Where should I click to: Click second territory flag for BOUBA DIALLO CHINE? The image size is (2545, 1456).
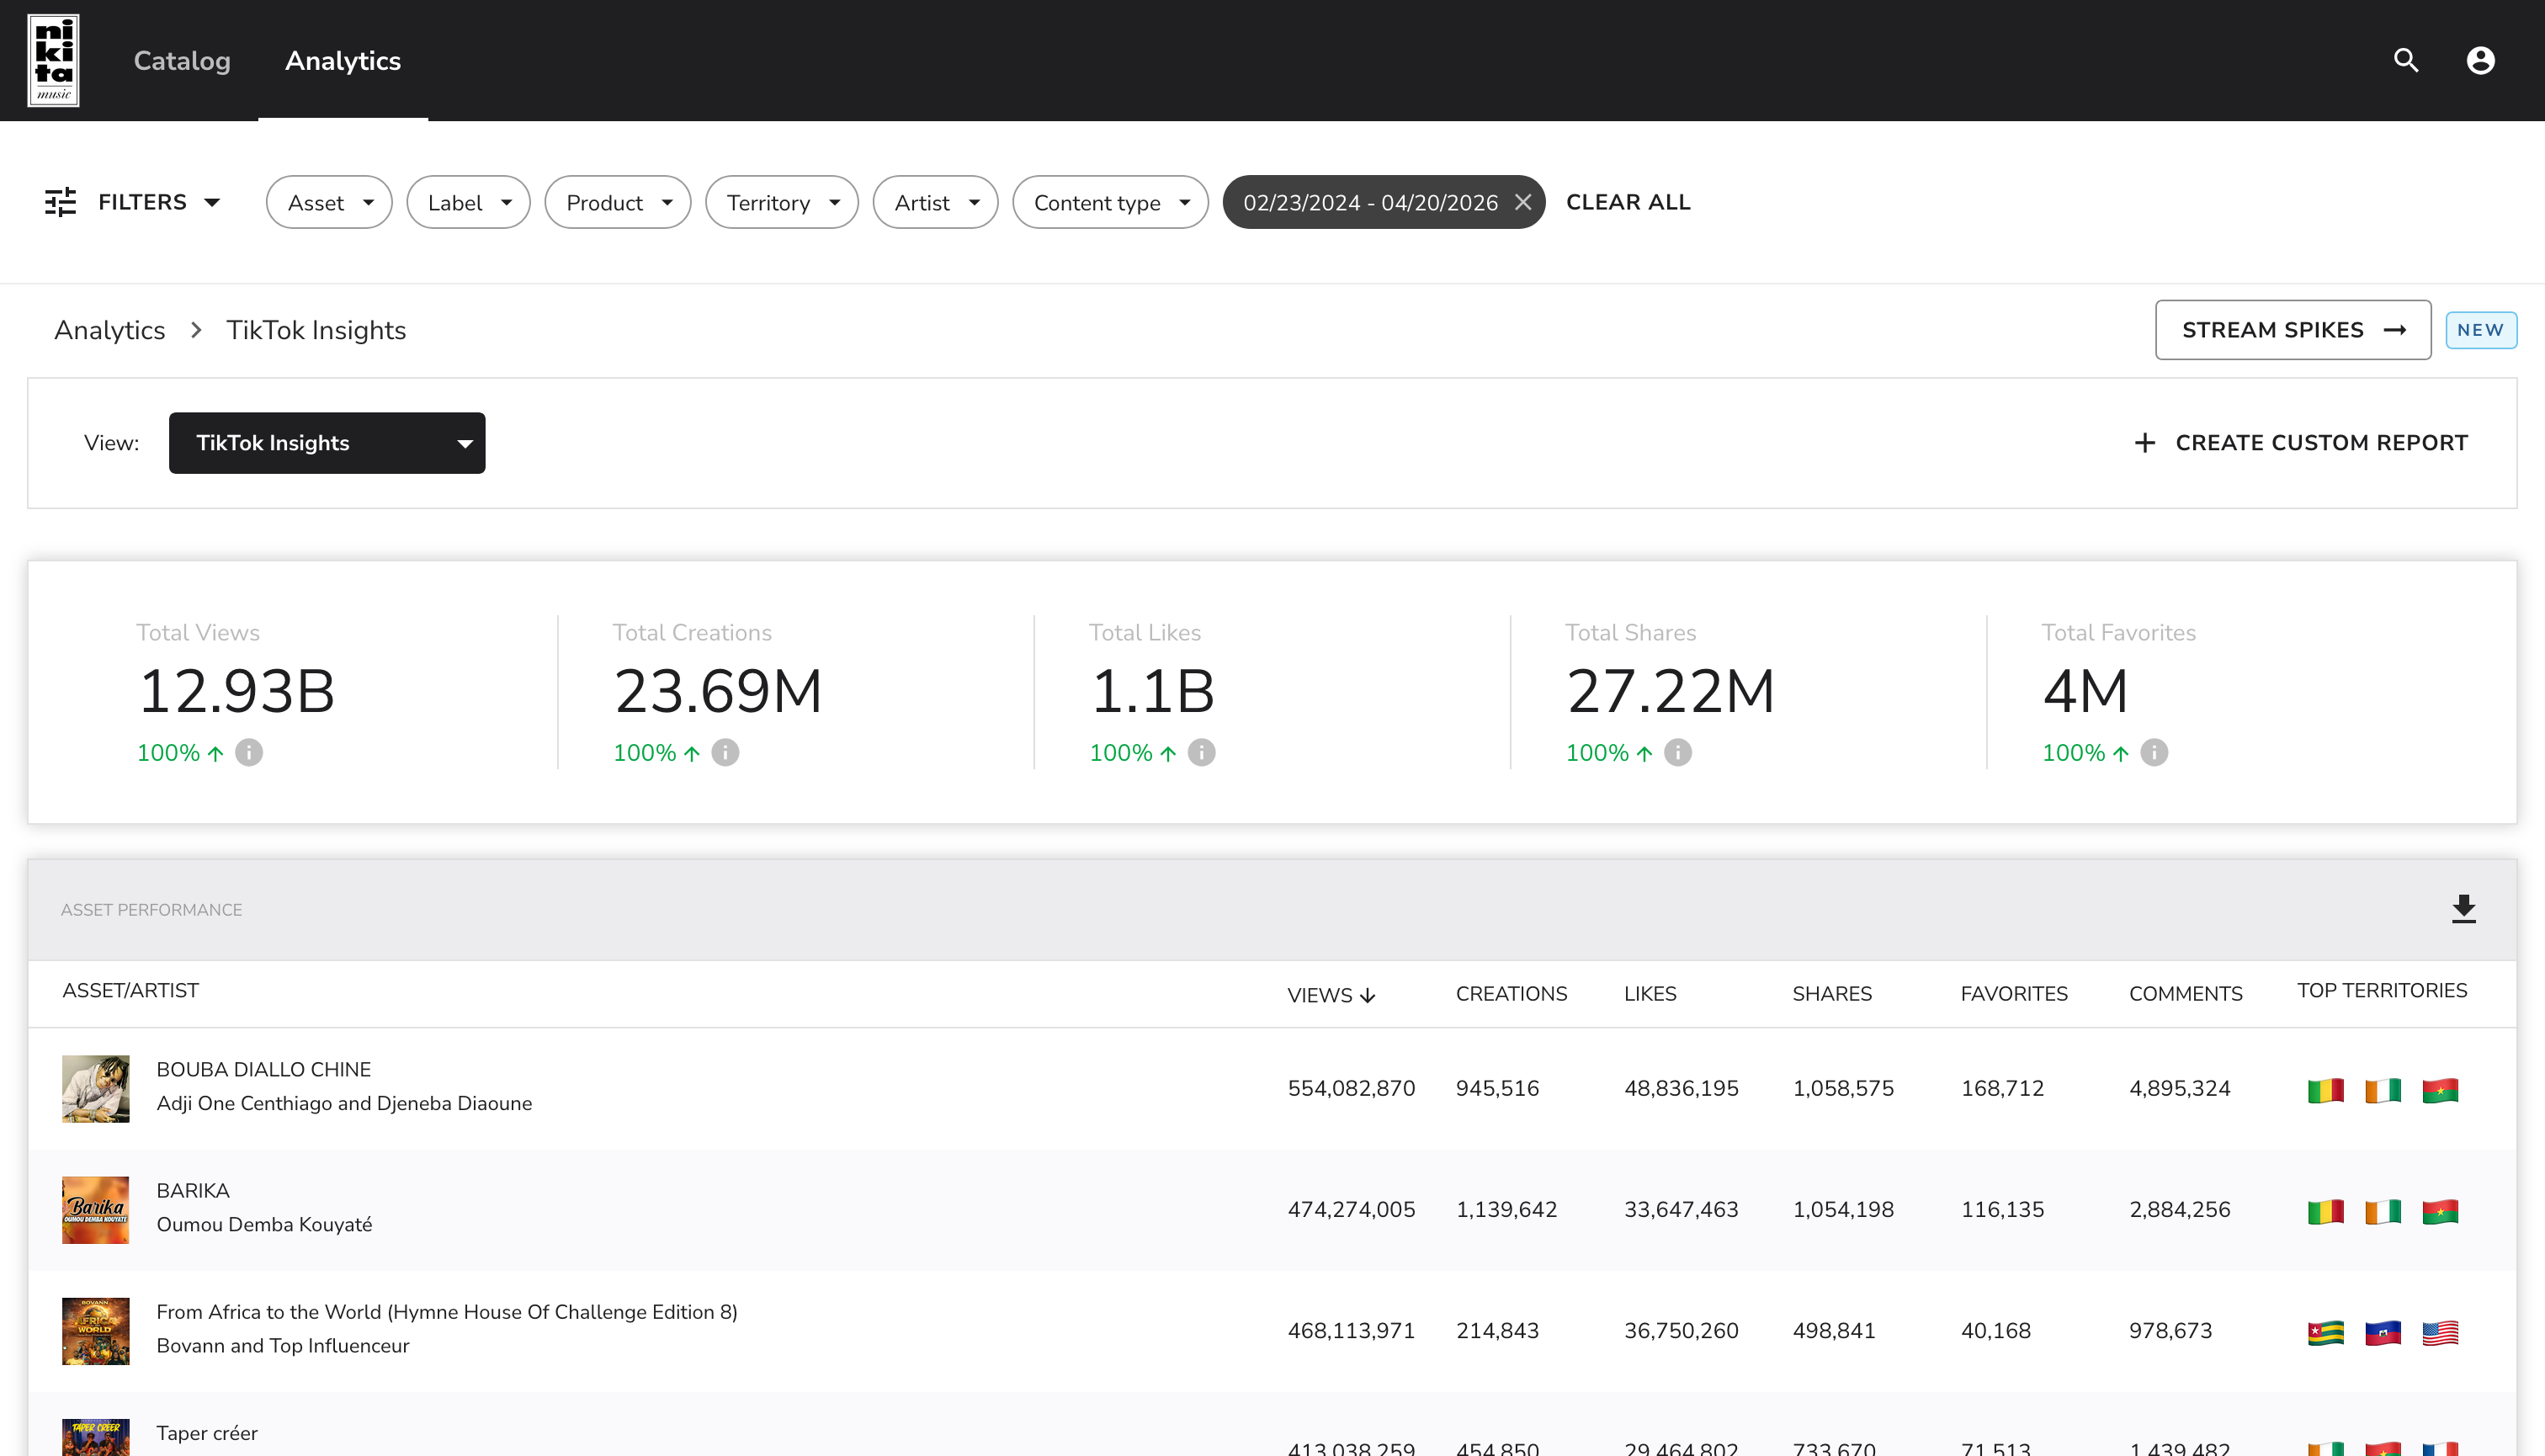(x=2383, y=1090)
